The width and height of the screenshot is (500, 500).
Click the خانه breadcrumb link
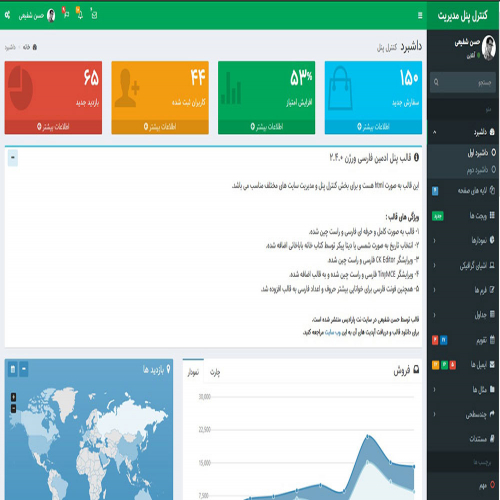30,47
